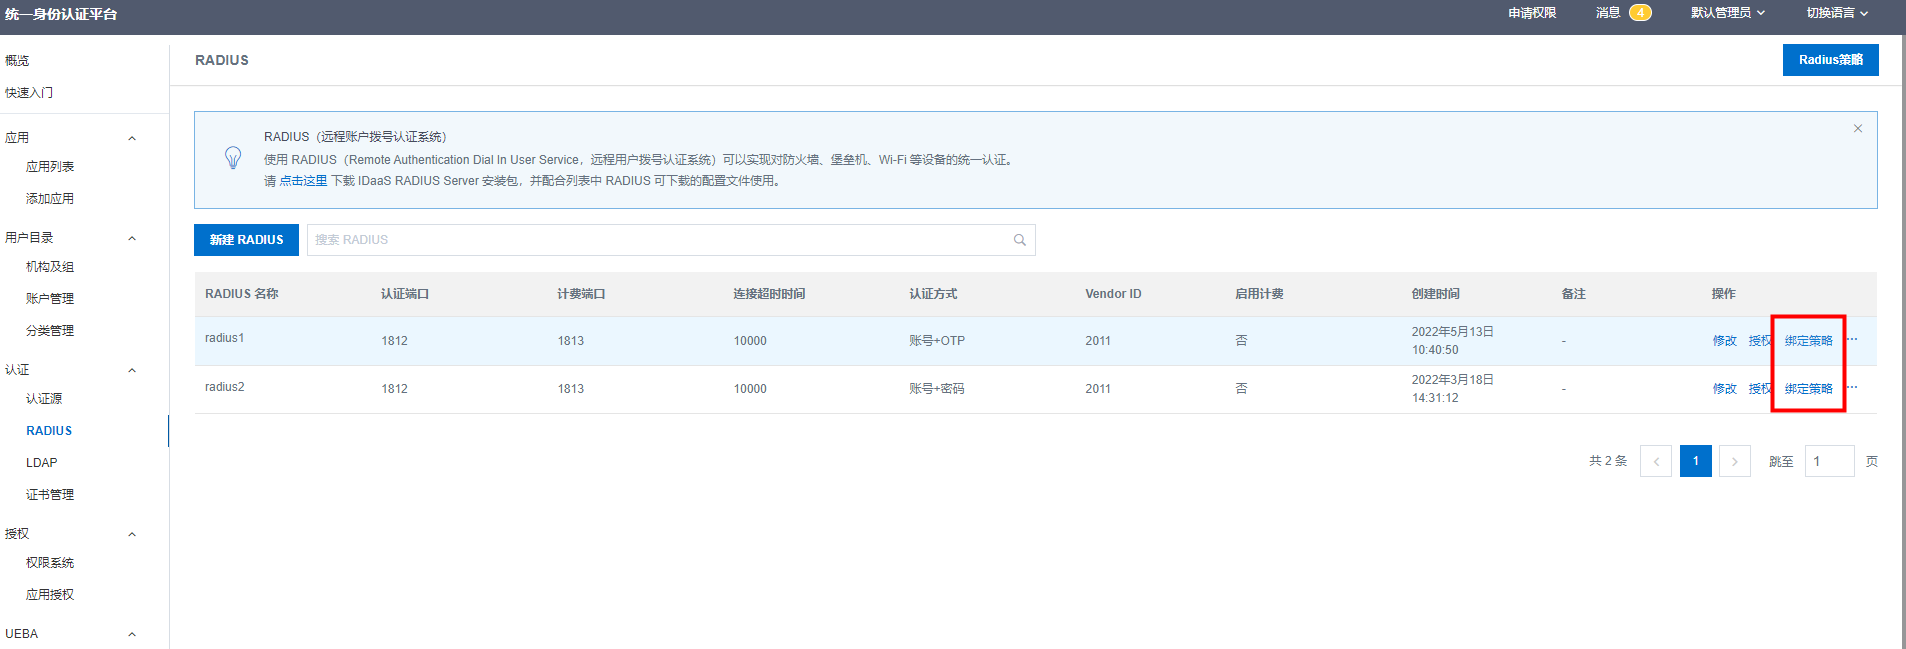Collapse the 认证 sidebar section
Screen dimensions: 1906x649
click(132, 370)
